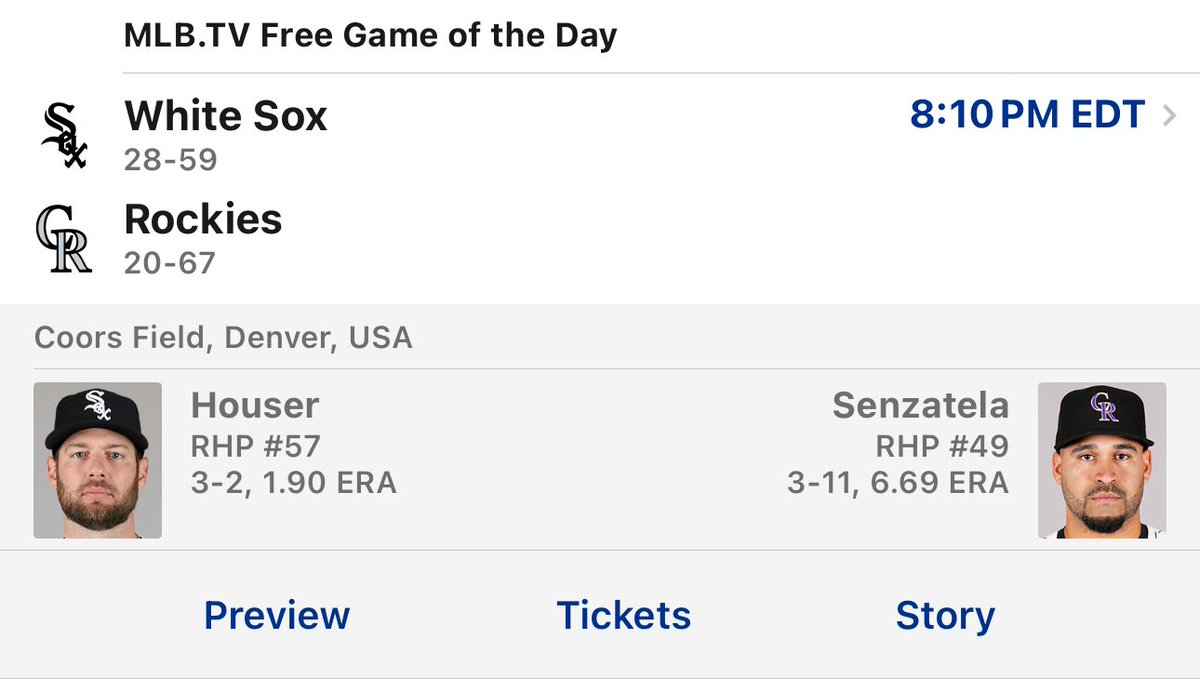
Task: Tap the Coors Field venue text
Action: click(223, 337)
